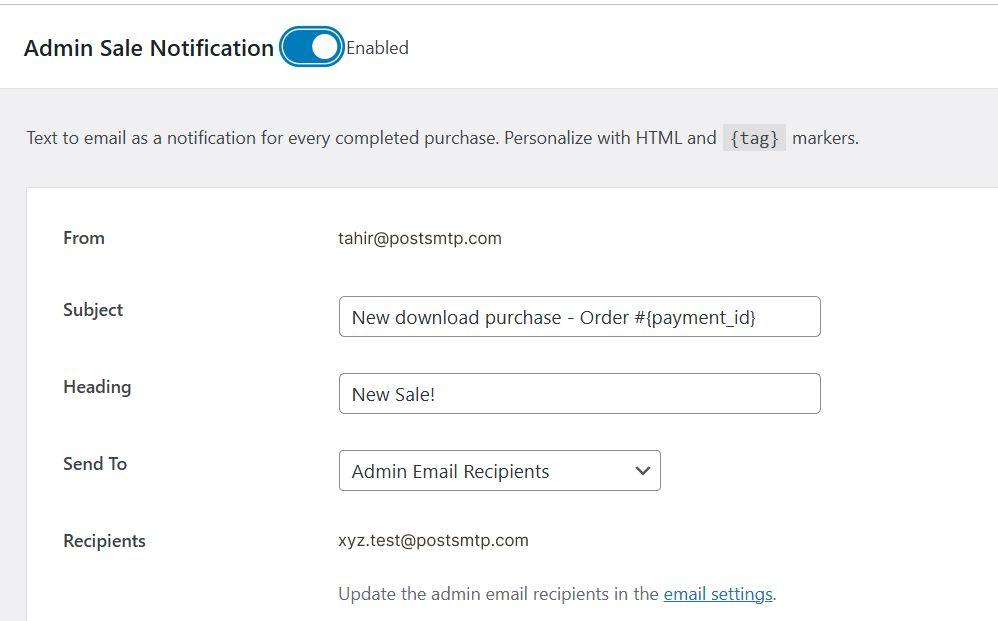Click the 'Text to email' description sentence
The height and width of the screenshot is (621, 998).
coord(262,138)
